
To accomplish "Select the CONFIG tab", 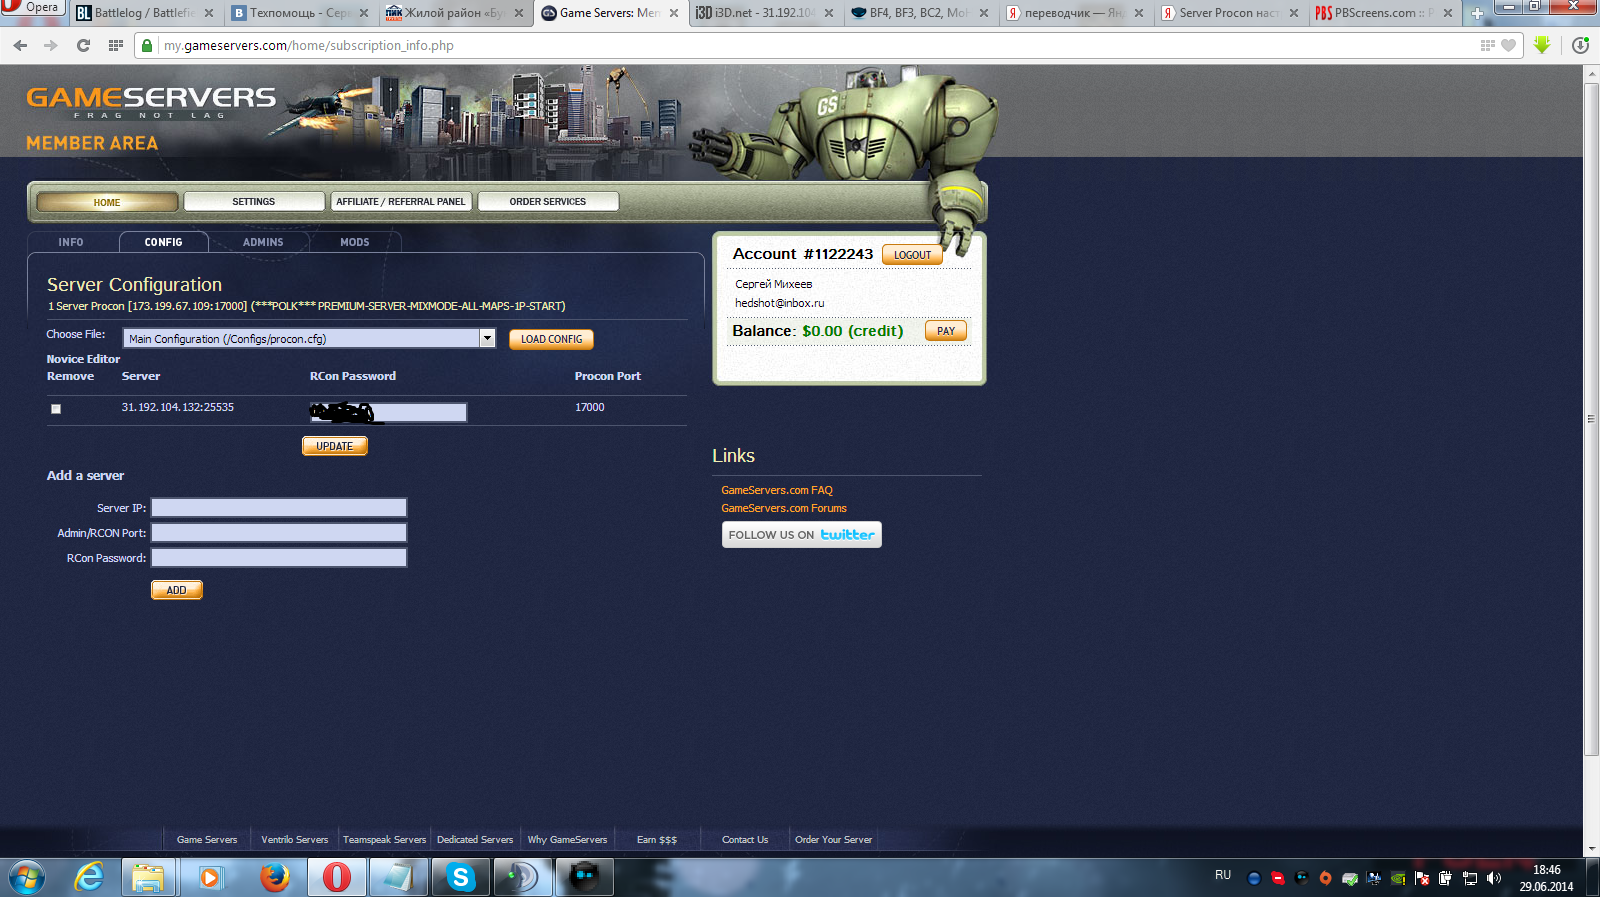I will (163, 242).
